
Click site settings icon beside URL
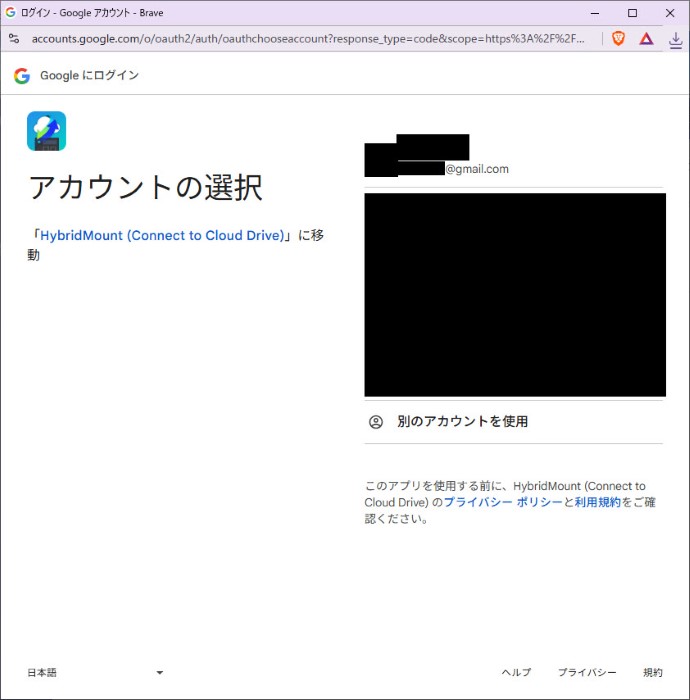13,39
